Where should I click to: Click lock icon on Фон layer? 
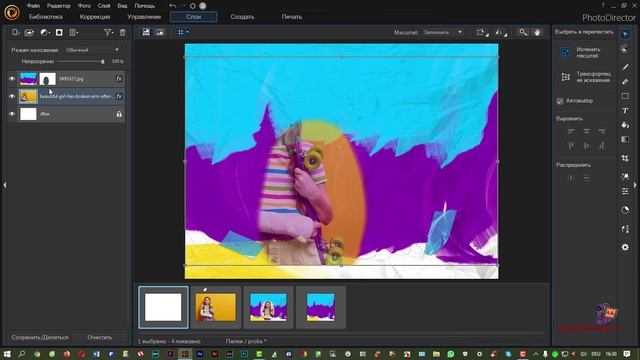(119, 114)
